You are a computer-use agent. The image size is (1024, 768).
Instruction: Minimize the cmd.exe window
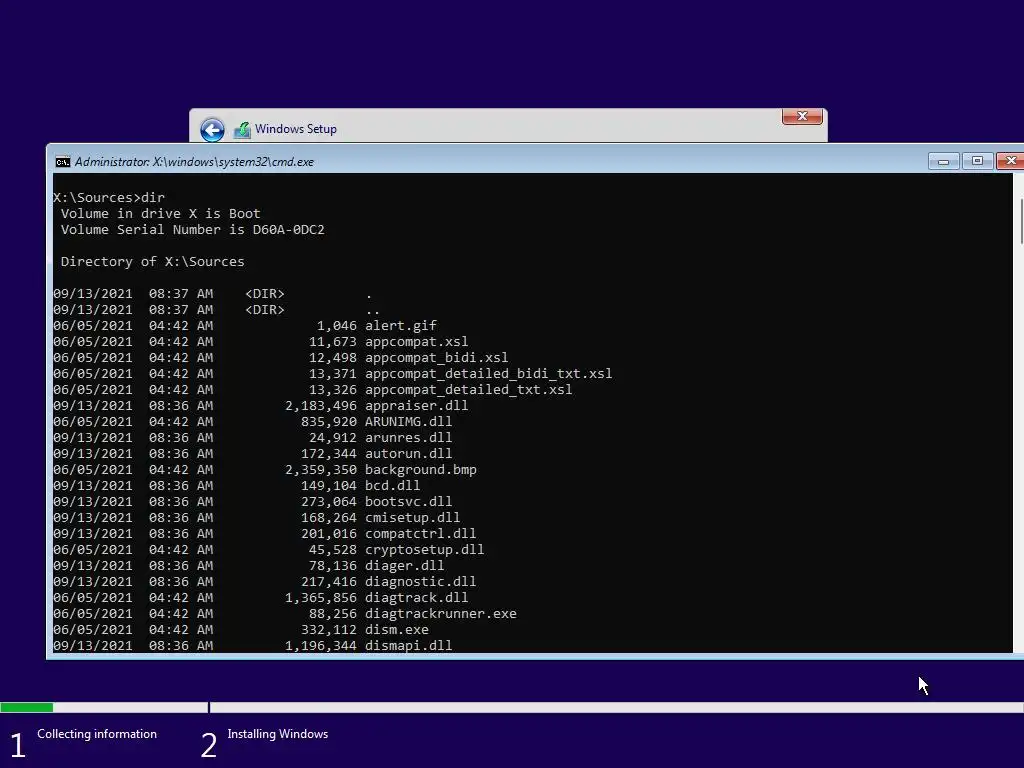pos(944,161)
